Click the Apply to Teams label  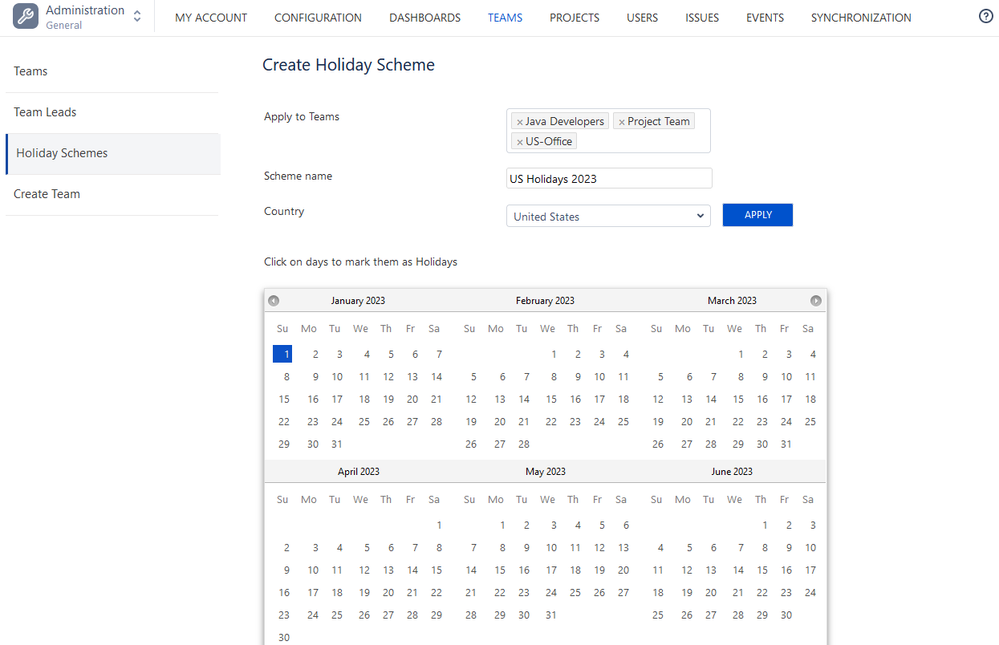click(x=301, y=117)
